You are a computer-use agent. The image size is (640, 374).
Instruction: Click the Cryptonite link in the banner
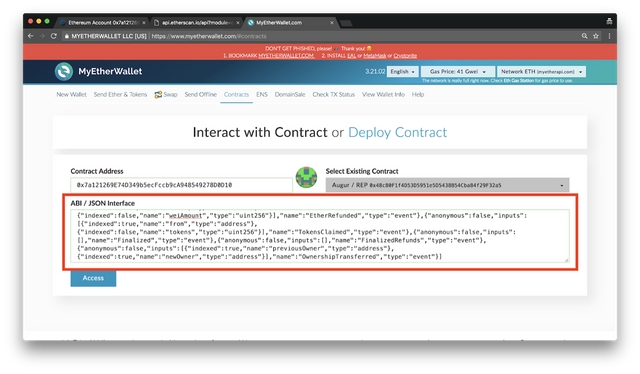[405, 56]
